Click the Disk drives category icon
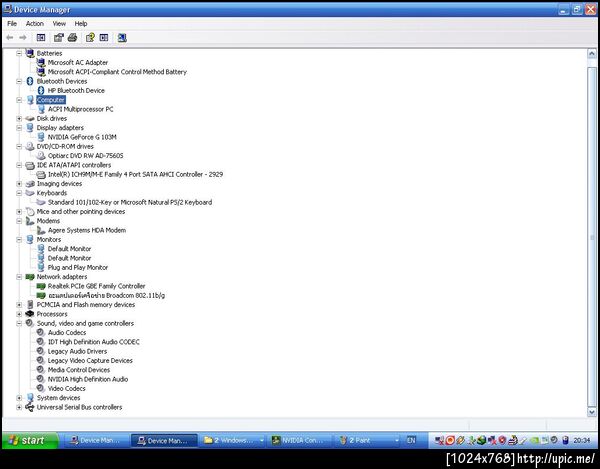This screenshot has width=600, height=469. (30, 119)
